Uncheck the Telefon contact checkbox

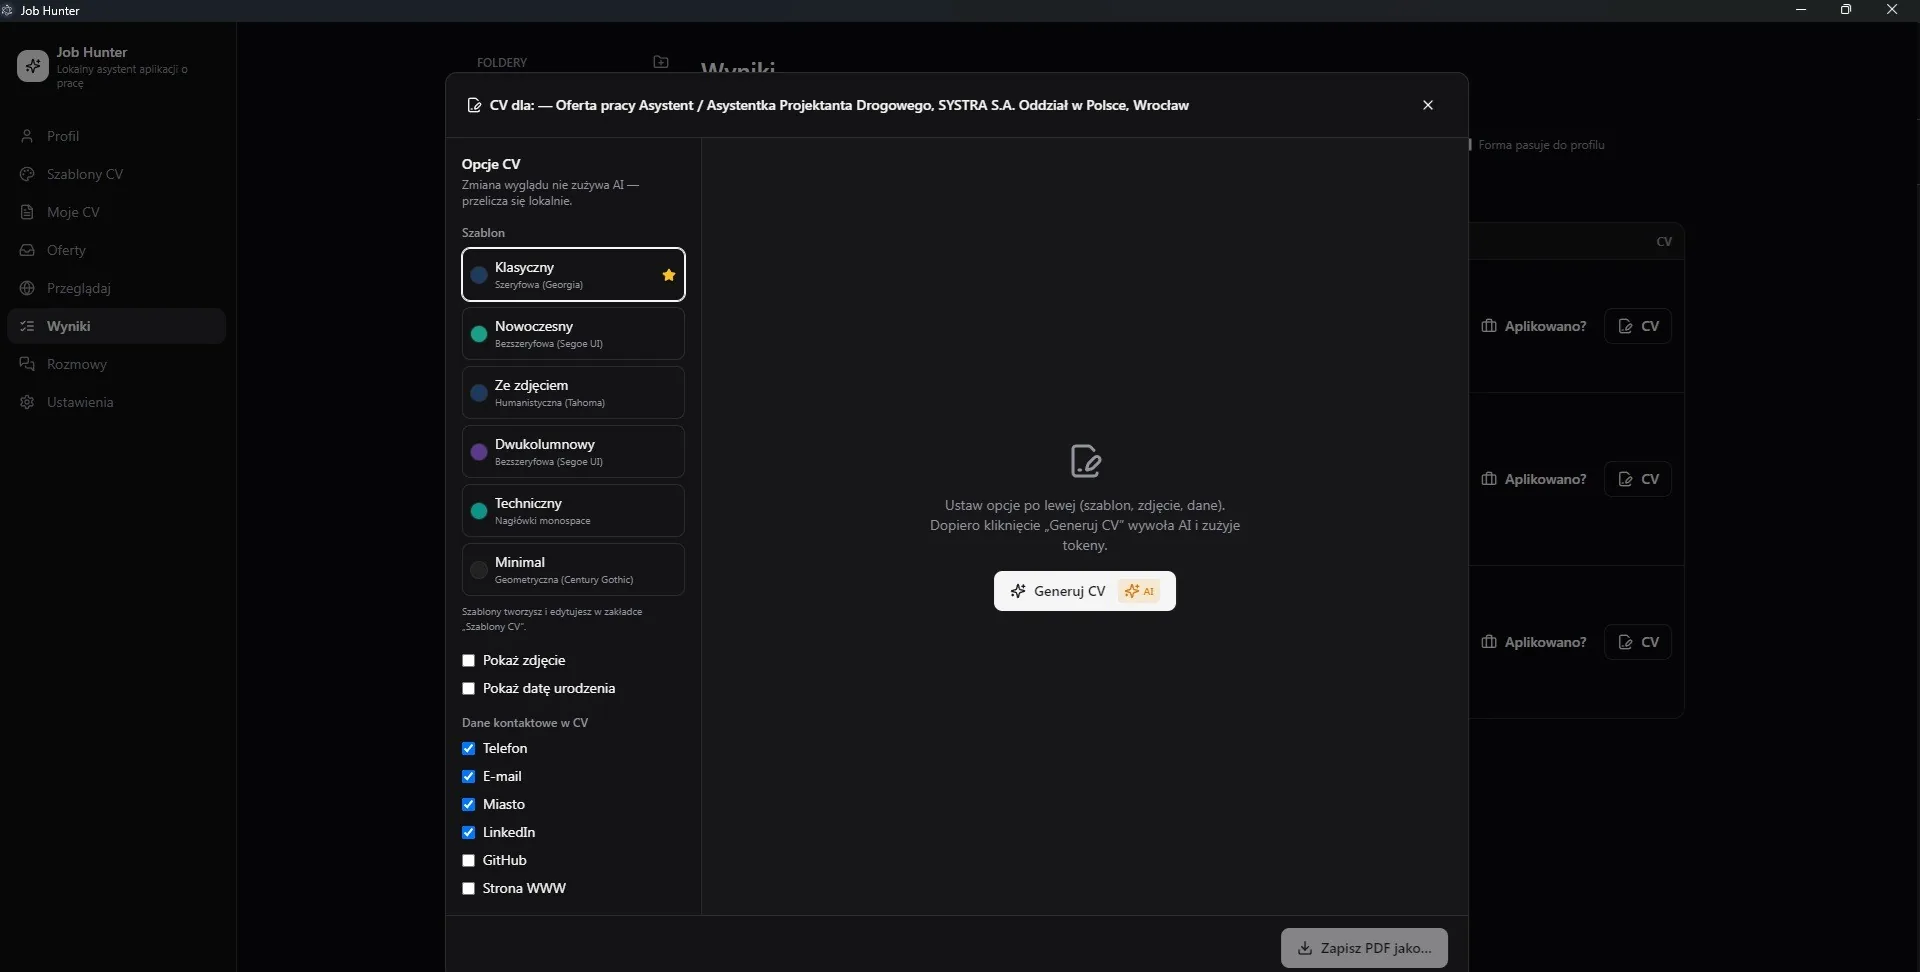click(x=468, y=749)
